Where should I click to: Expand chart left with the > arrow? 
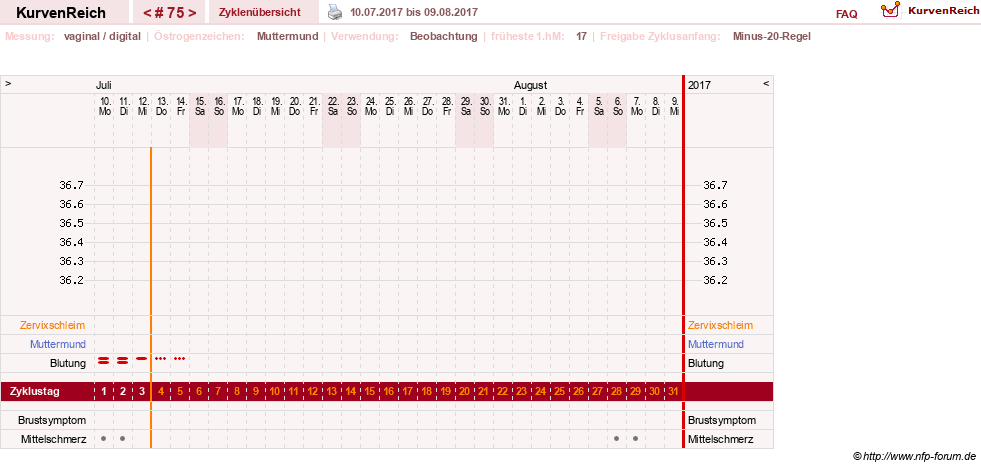[8, 83]
